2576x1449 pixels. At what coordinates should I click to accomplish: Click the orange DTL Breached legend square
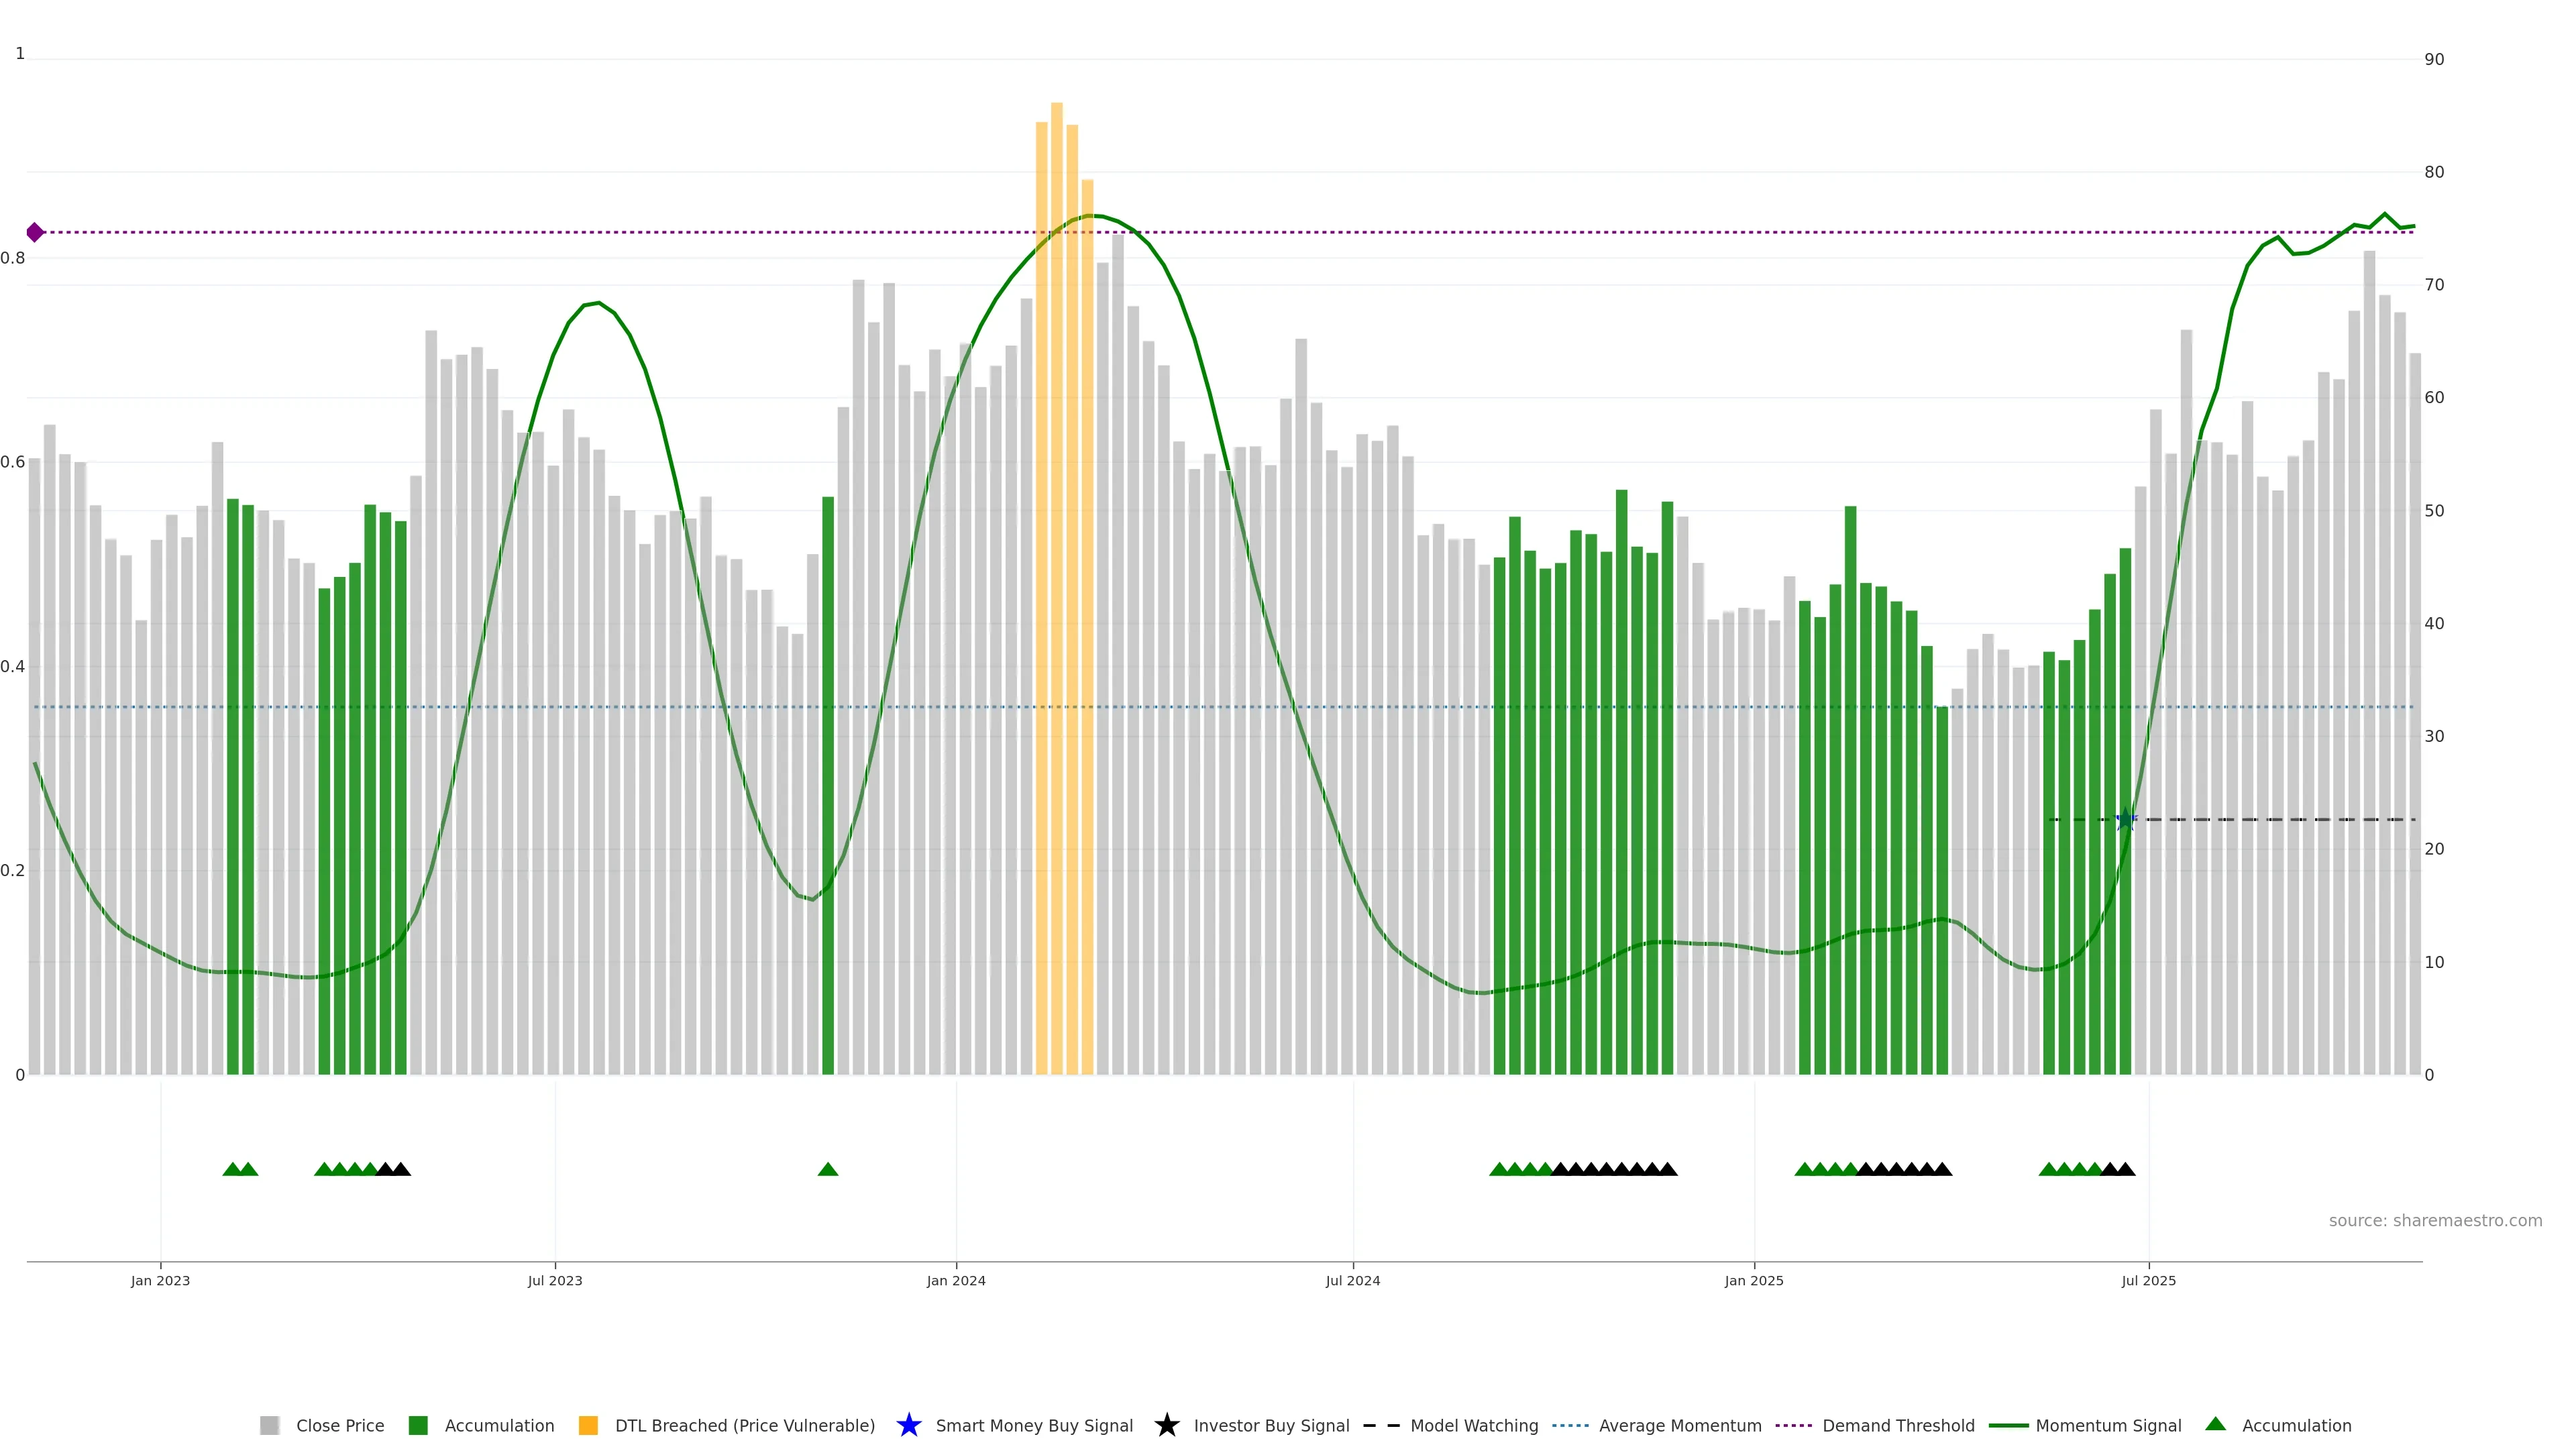point(588,1425)
